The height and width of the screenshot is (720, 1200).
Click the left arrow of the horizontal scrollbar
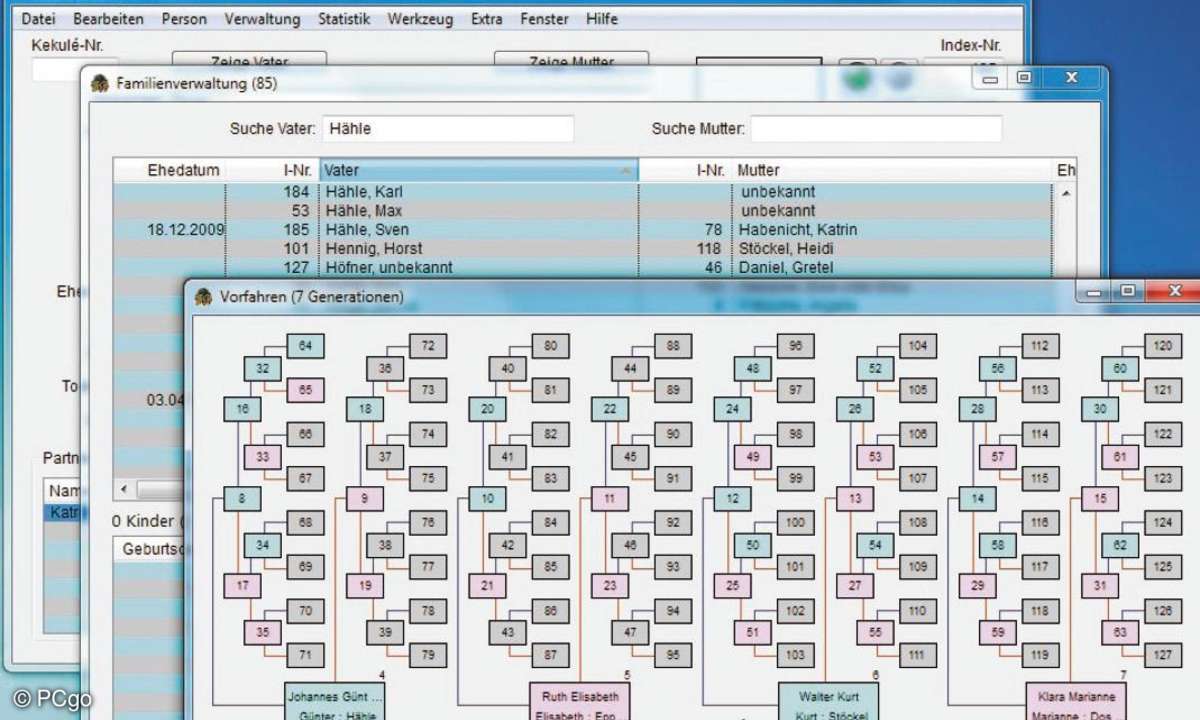[124, 489]
